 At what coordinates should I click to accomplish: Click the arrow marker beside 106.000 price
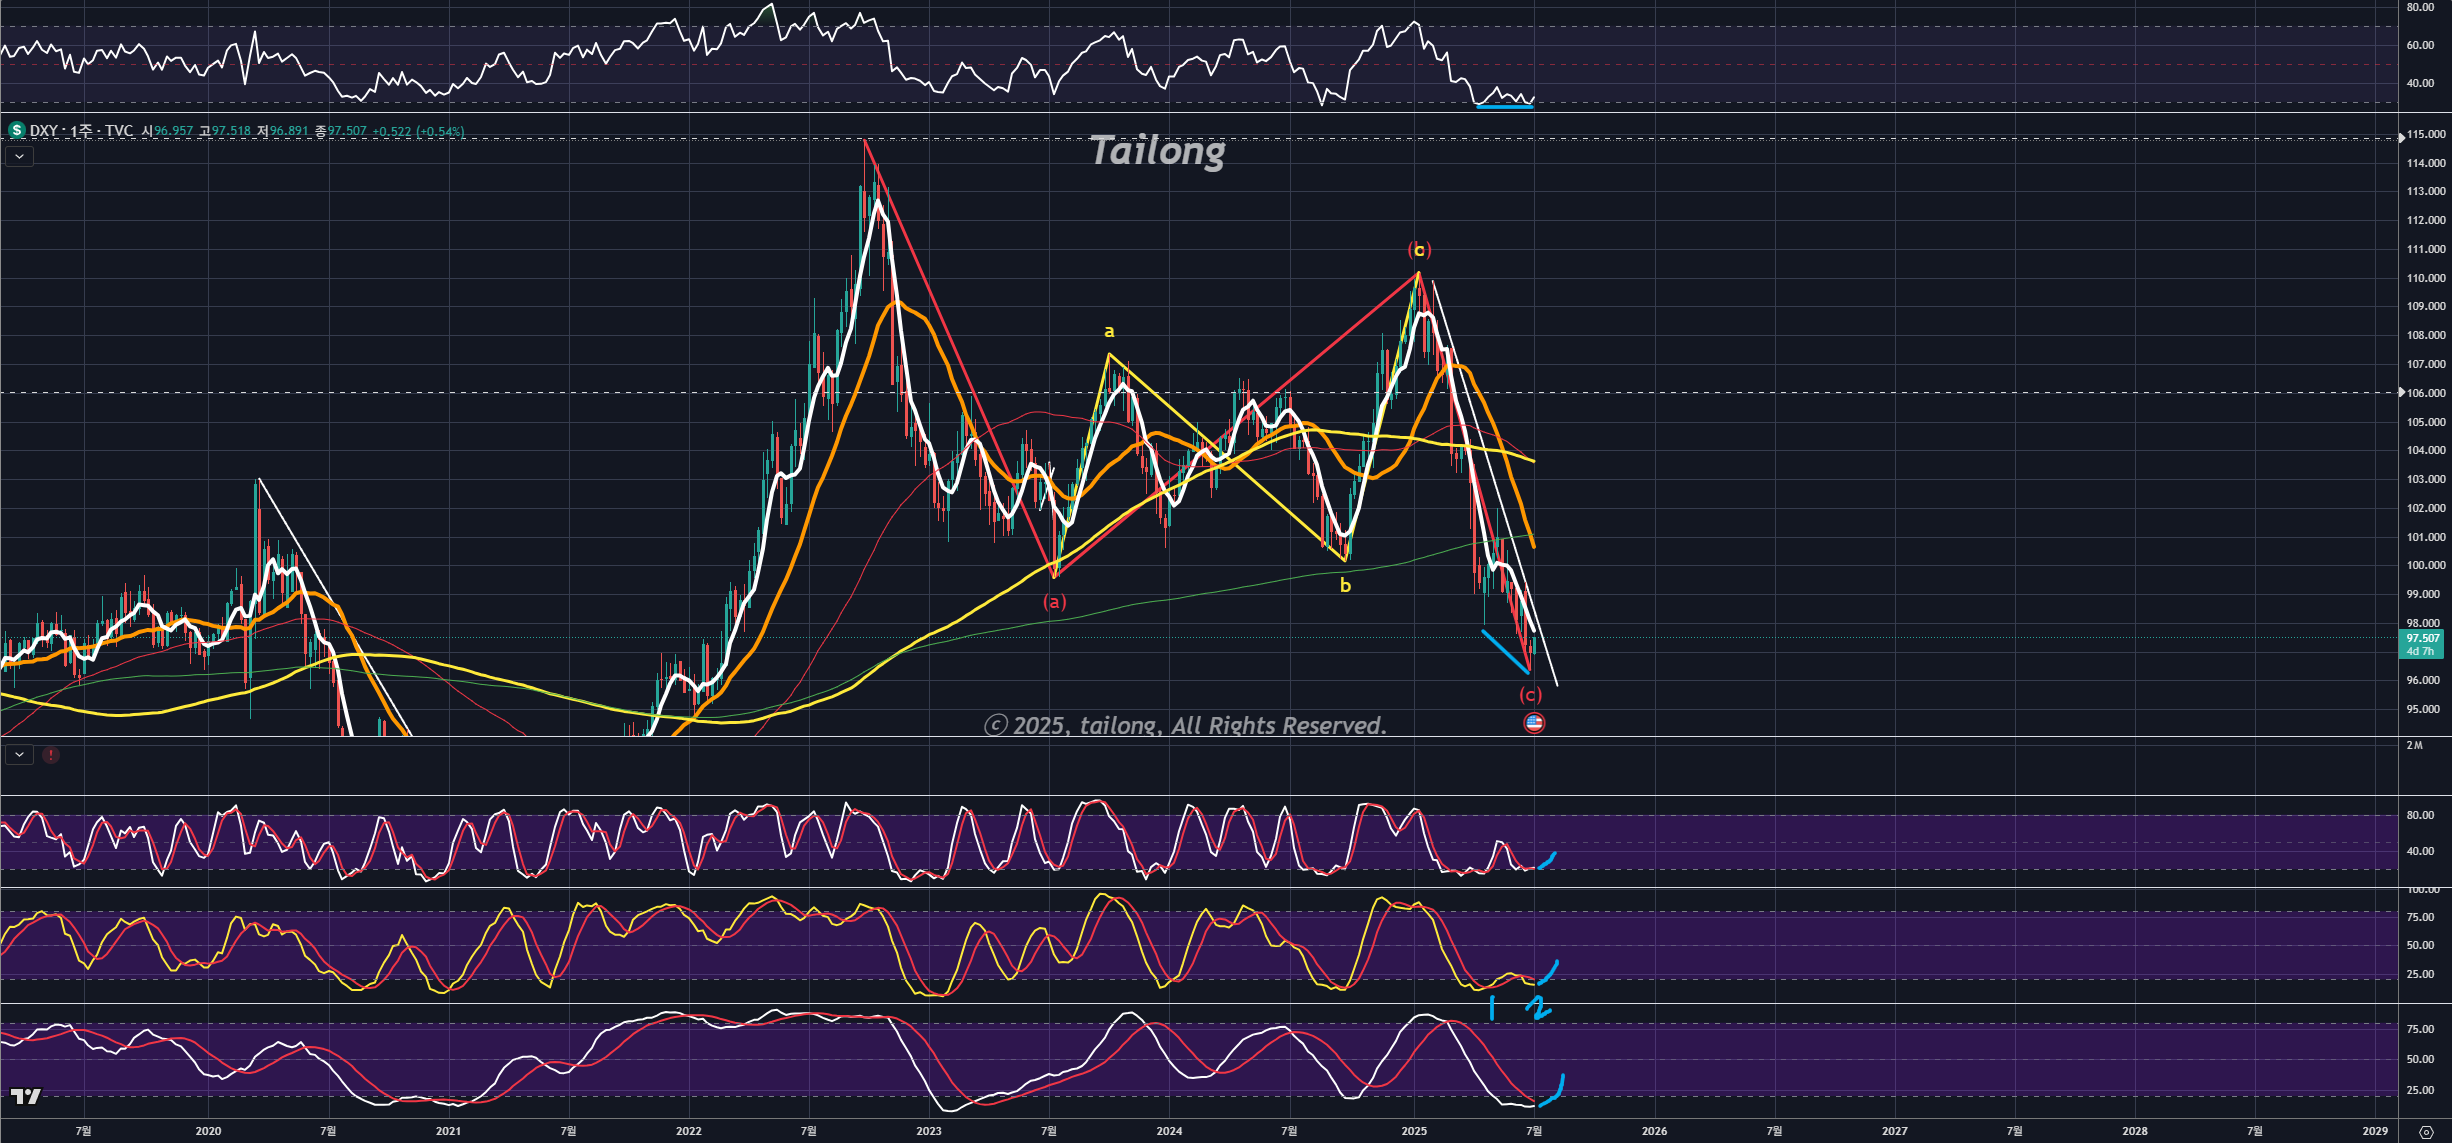click(2402, 393)
